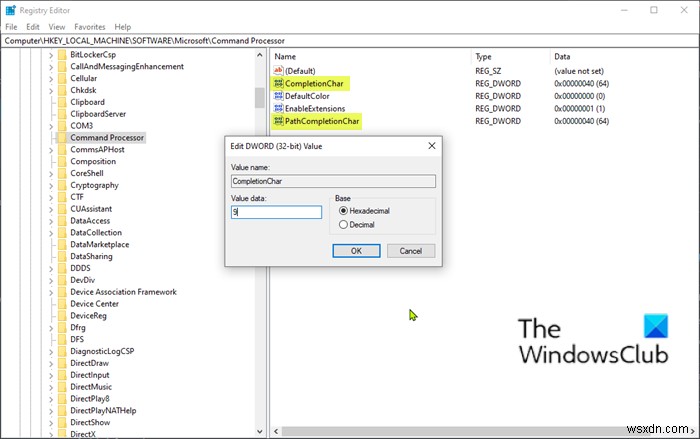The width and height of the screenshot is (700, 439).
Task: Select the Device Association Framework key
Action: click(x=123, y=292)
